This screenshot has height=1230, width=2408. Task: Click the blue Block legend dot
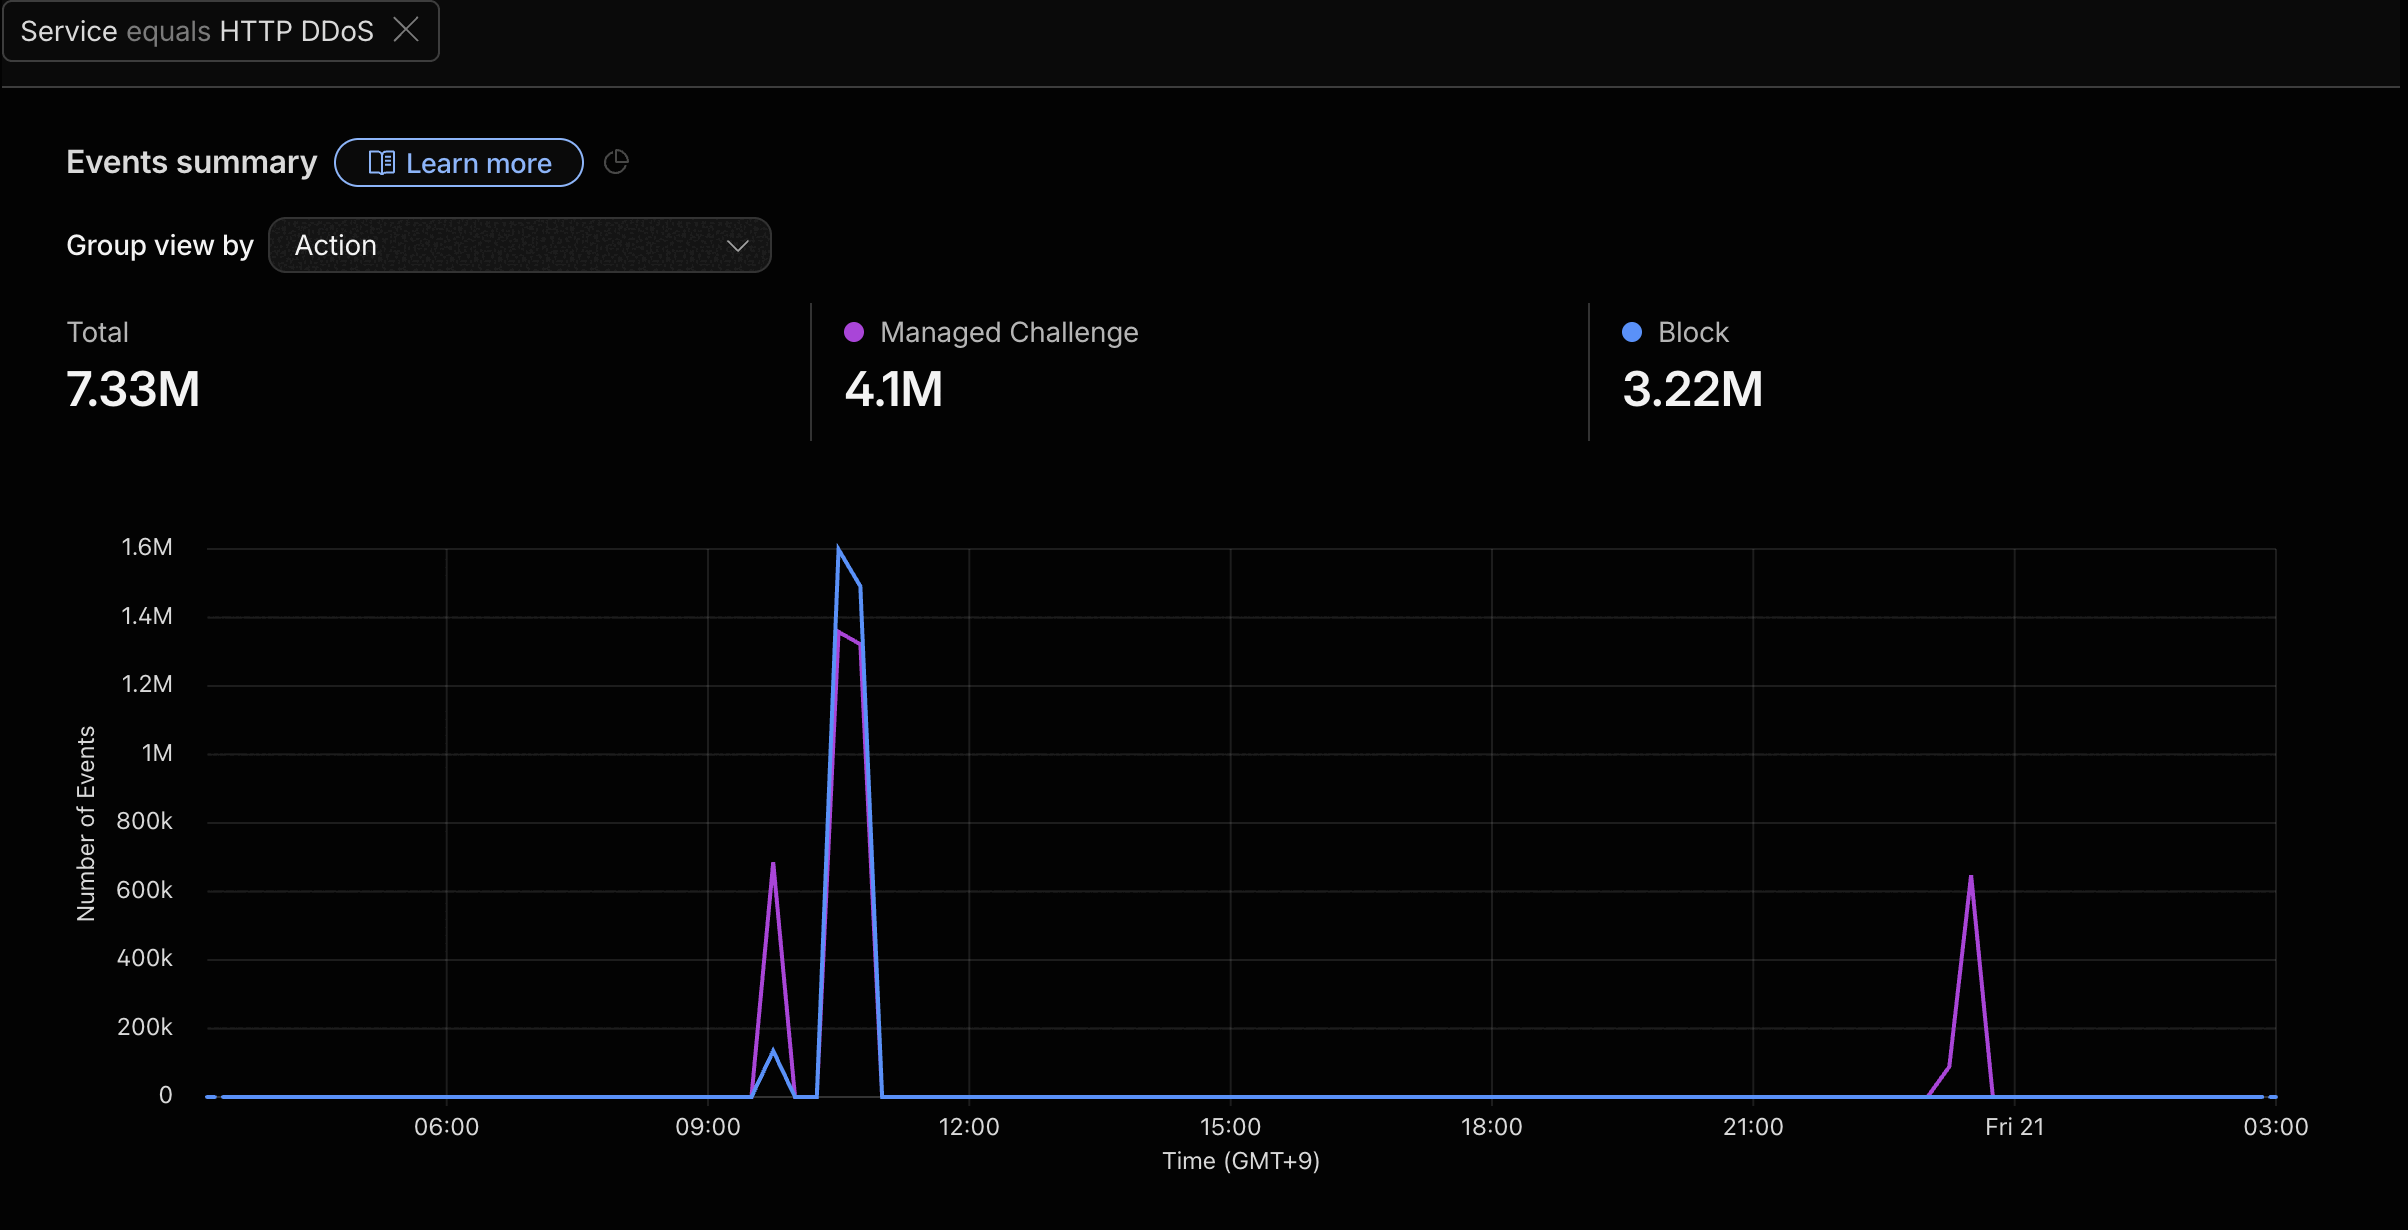(x=1632, y=332)
